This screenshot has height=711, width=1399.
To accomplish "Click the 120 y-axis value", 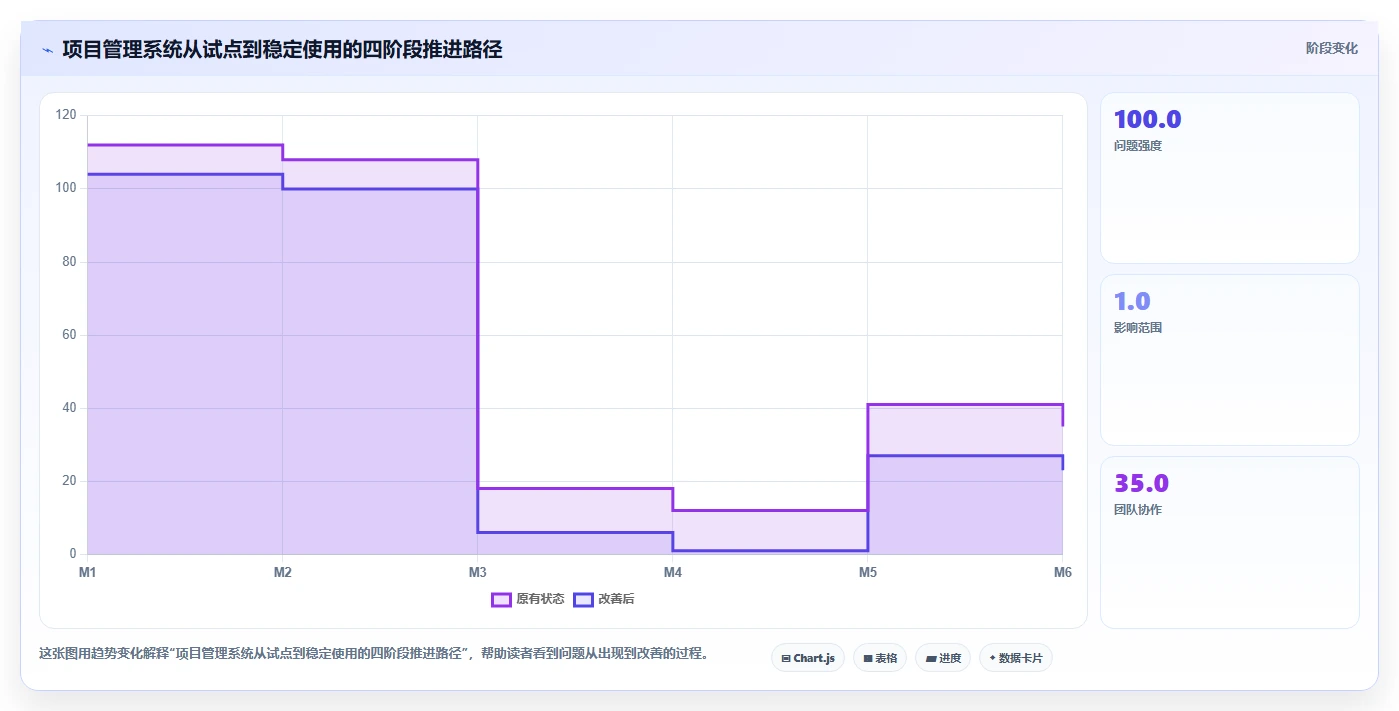I will (66, 115).
